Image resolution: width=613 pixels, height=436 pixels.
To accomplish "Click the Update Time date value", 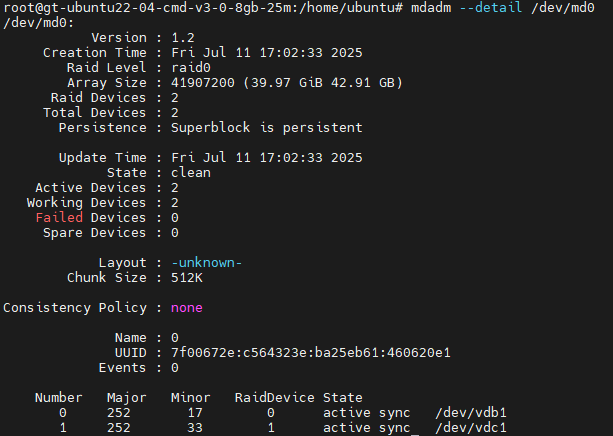I will (267, 158).
